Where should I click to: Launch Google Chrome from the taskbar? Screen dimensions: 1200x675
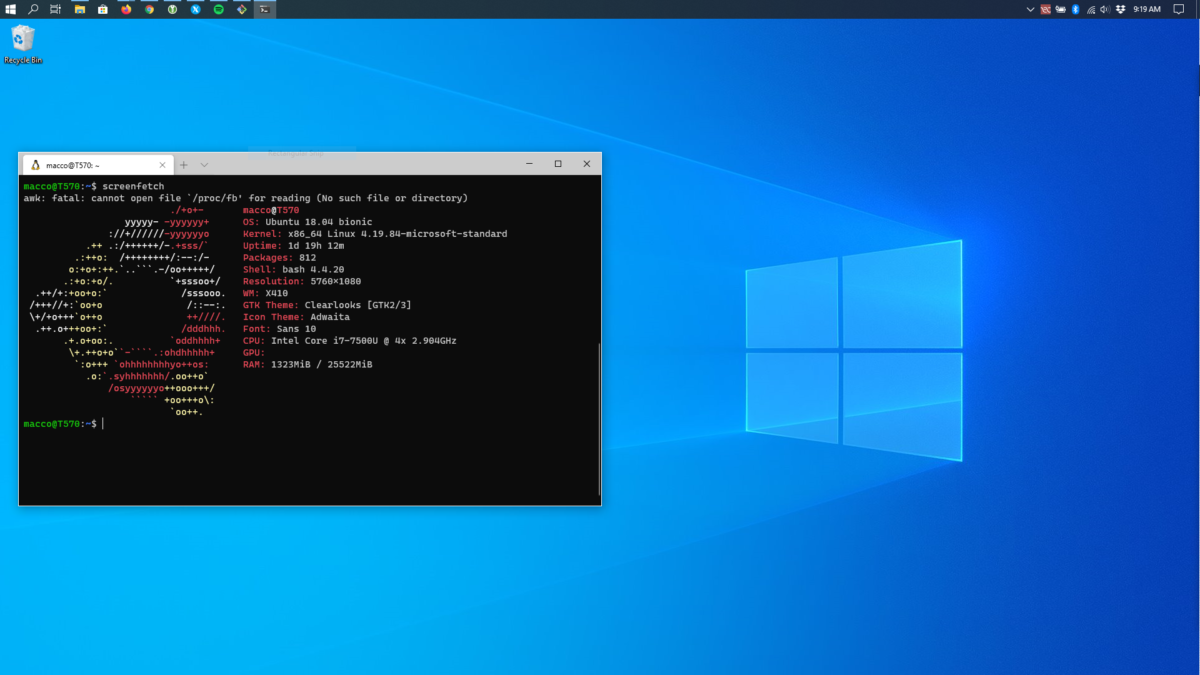tap(149, 9)
